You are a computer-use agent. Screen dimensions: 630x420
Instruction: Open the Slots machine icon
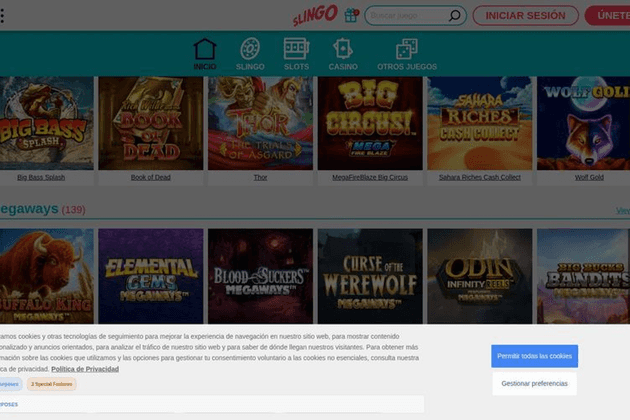[297, 54]
